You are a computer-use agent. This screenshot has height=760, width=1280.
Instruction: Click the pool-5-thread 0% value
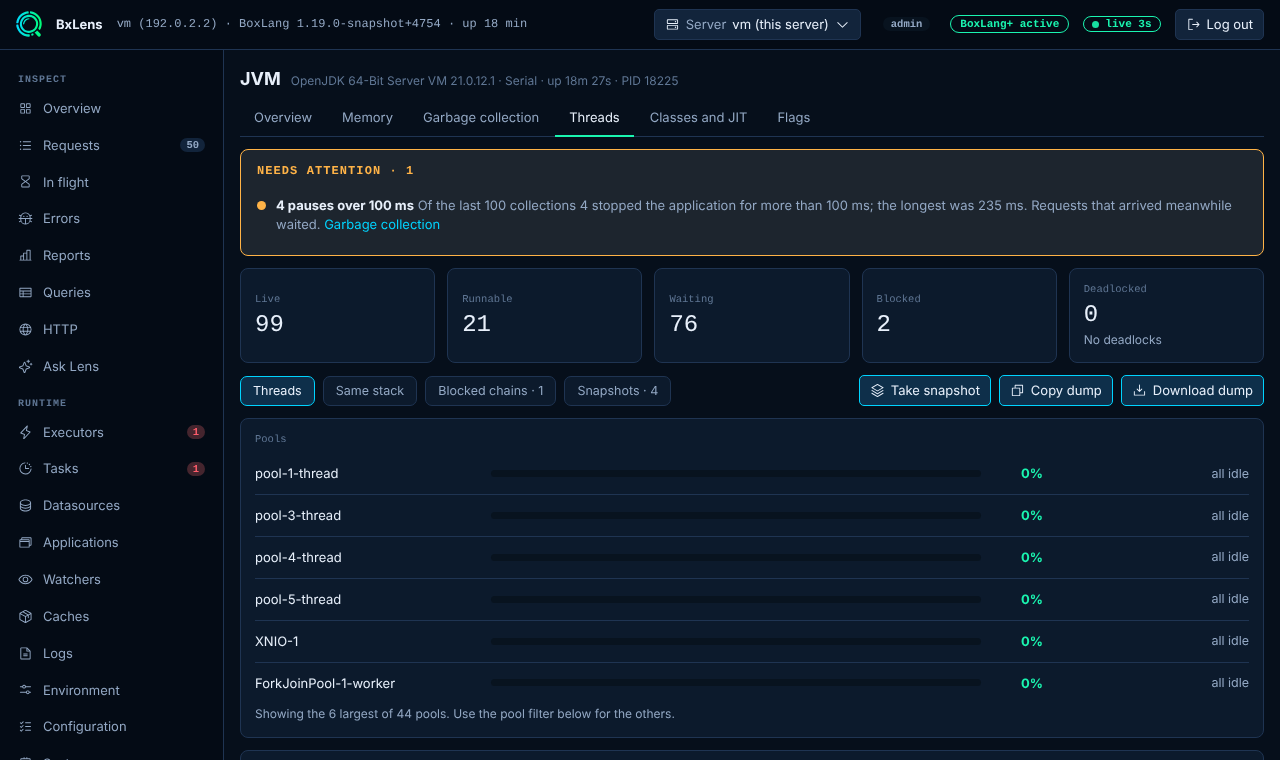[1031, 600]
